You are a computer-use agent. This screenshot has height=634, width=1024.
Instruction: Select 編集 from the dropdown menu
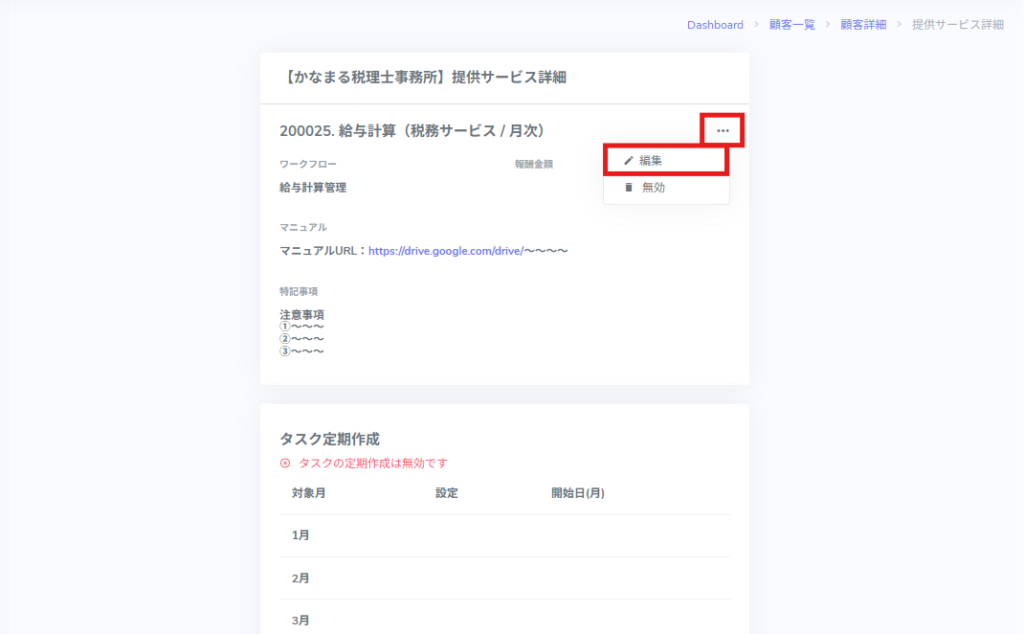tap(651, 160)
